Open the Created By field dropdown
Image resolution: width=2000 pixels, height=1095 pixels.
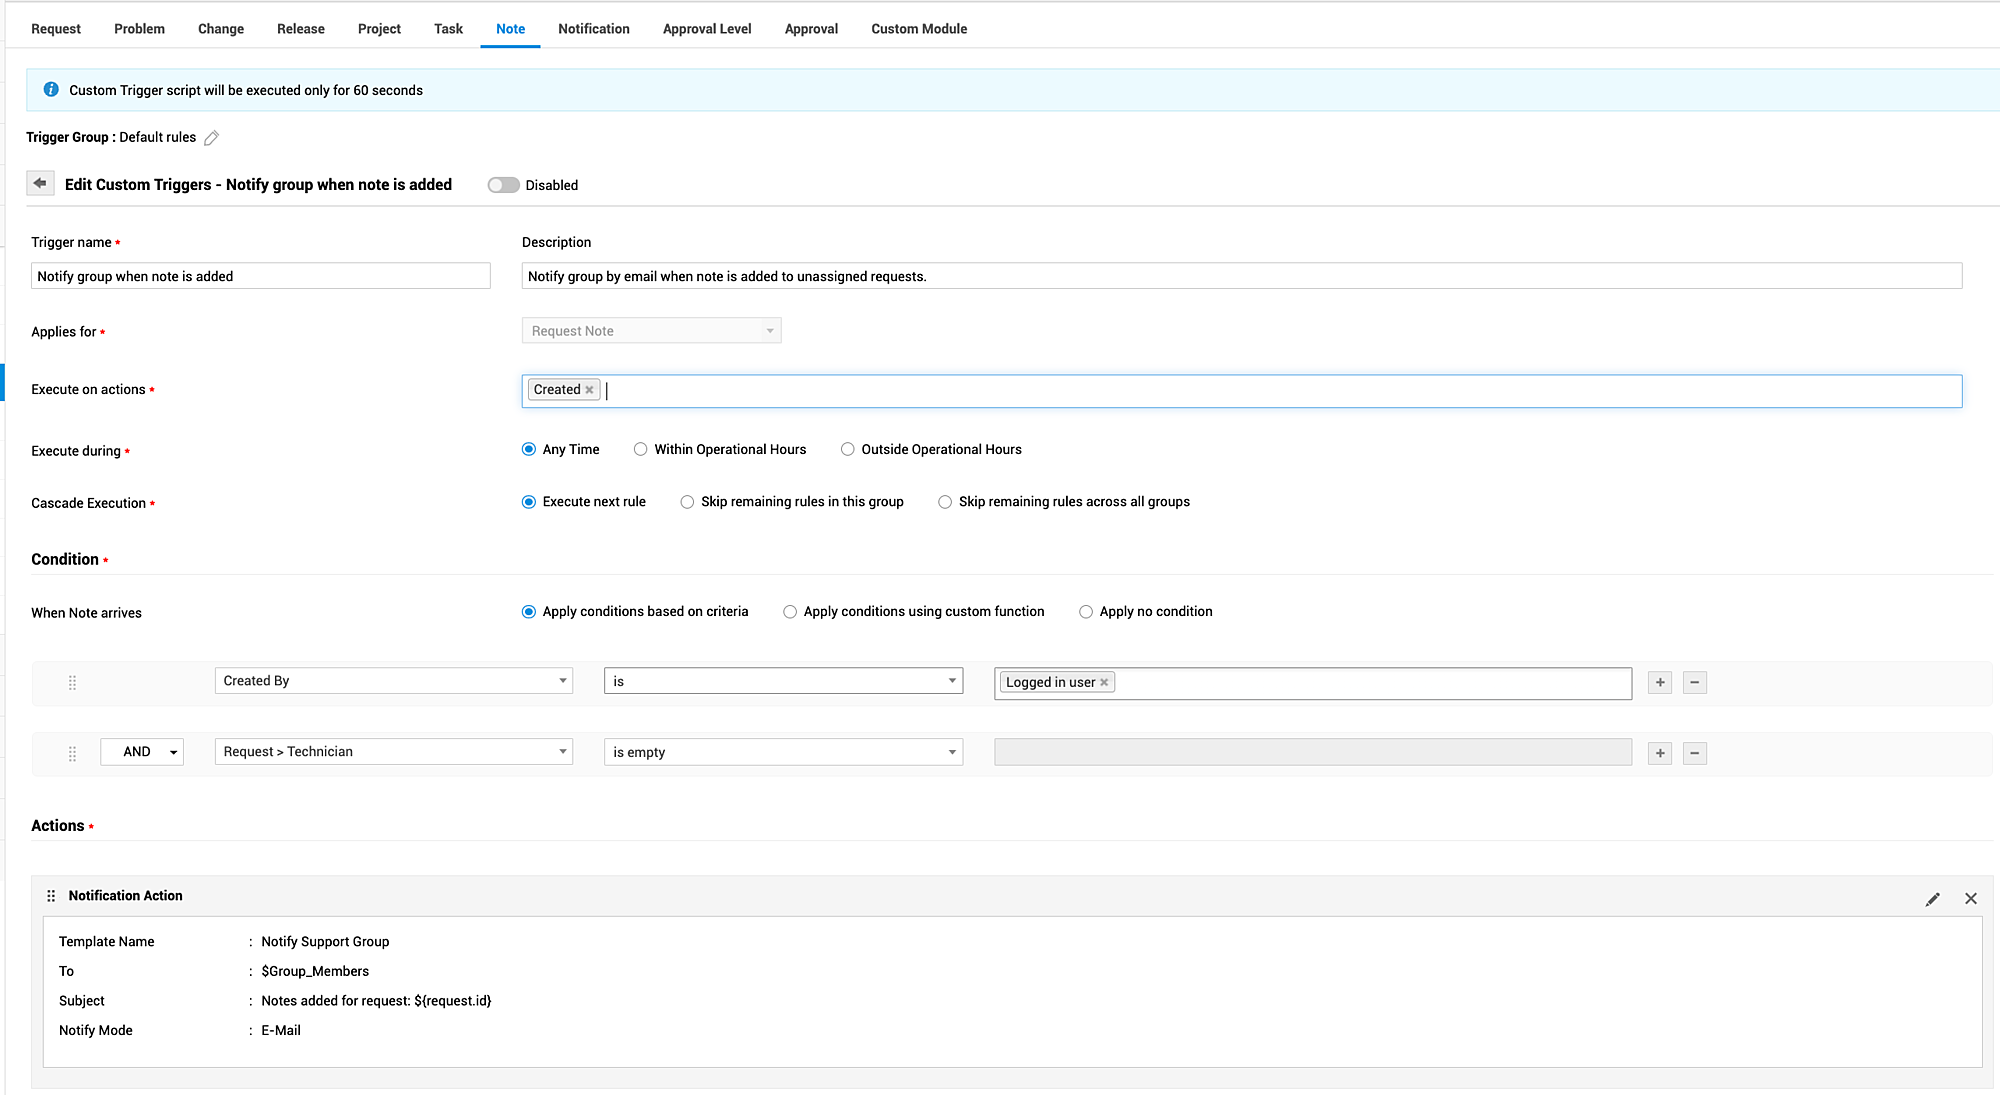393,681
